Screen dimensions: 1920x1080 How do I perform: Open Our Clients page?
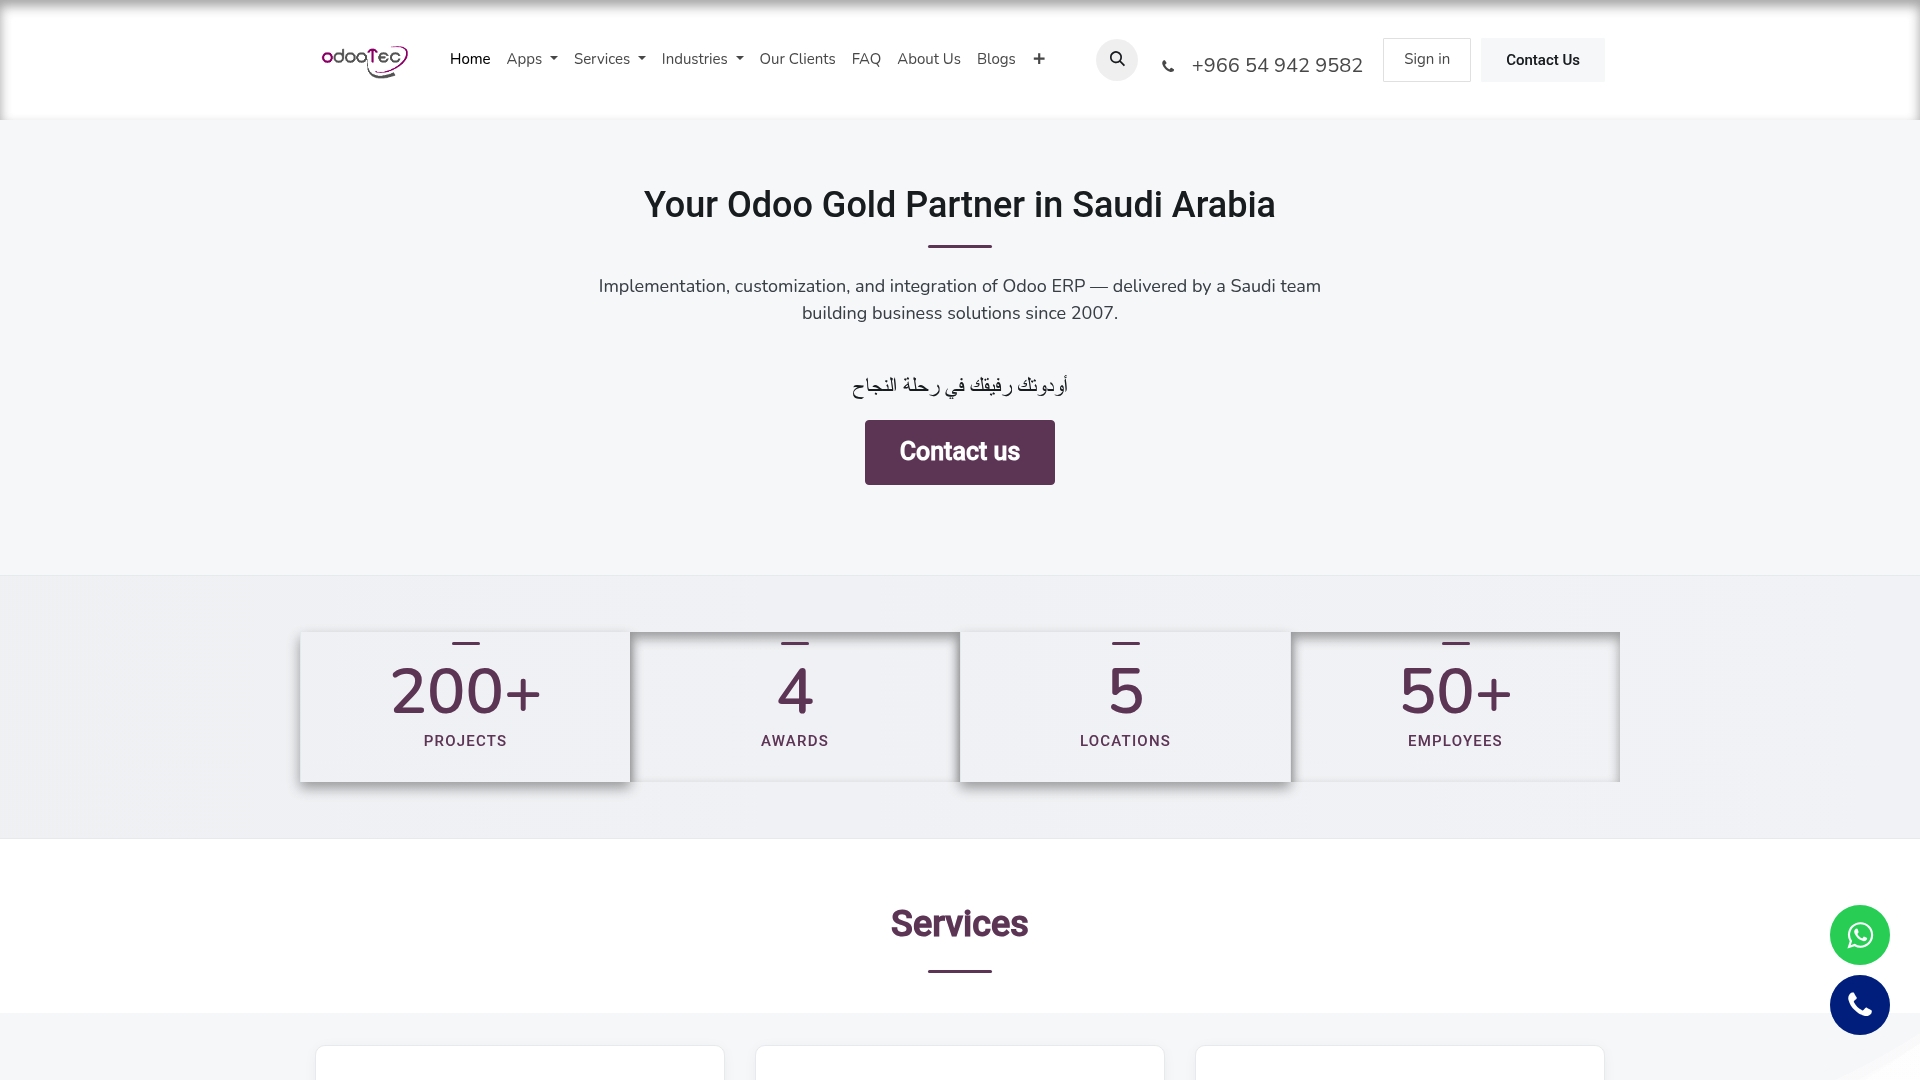coord(797,59)
